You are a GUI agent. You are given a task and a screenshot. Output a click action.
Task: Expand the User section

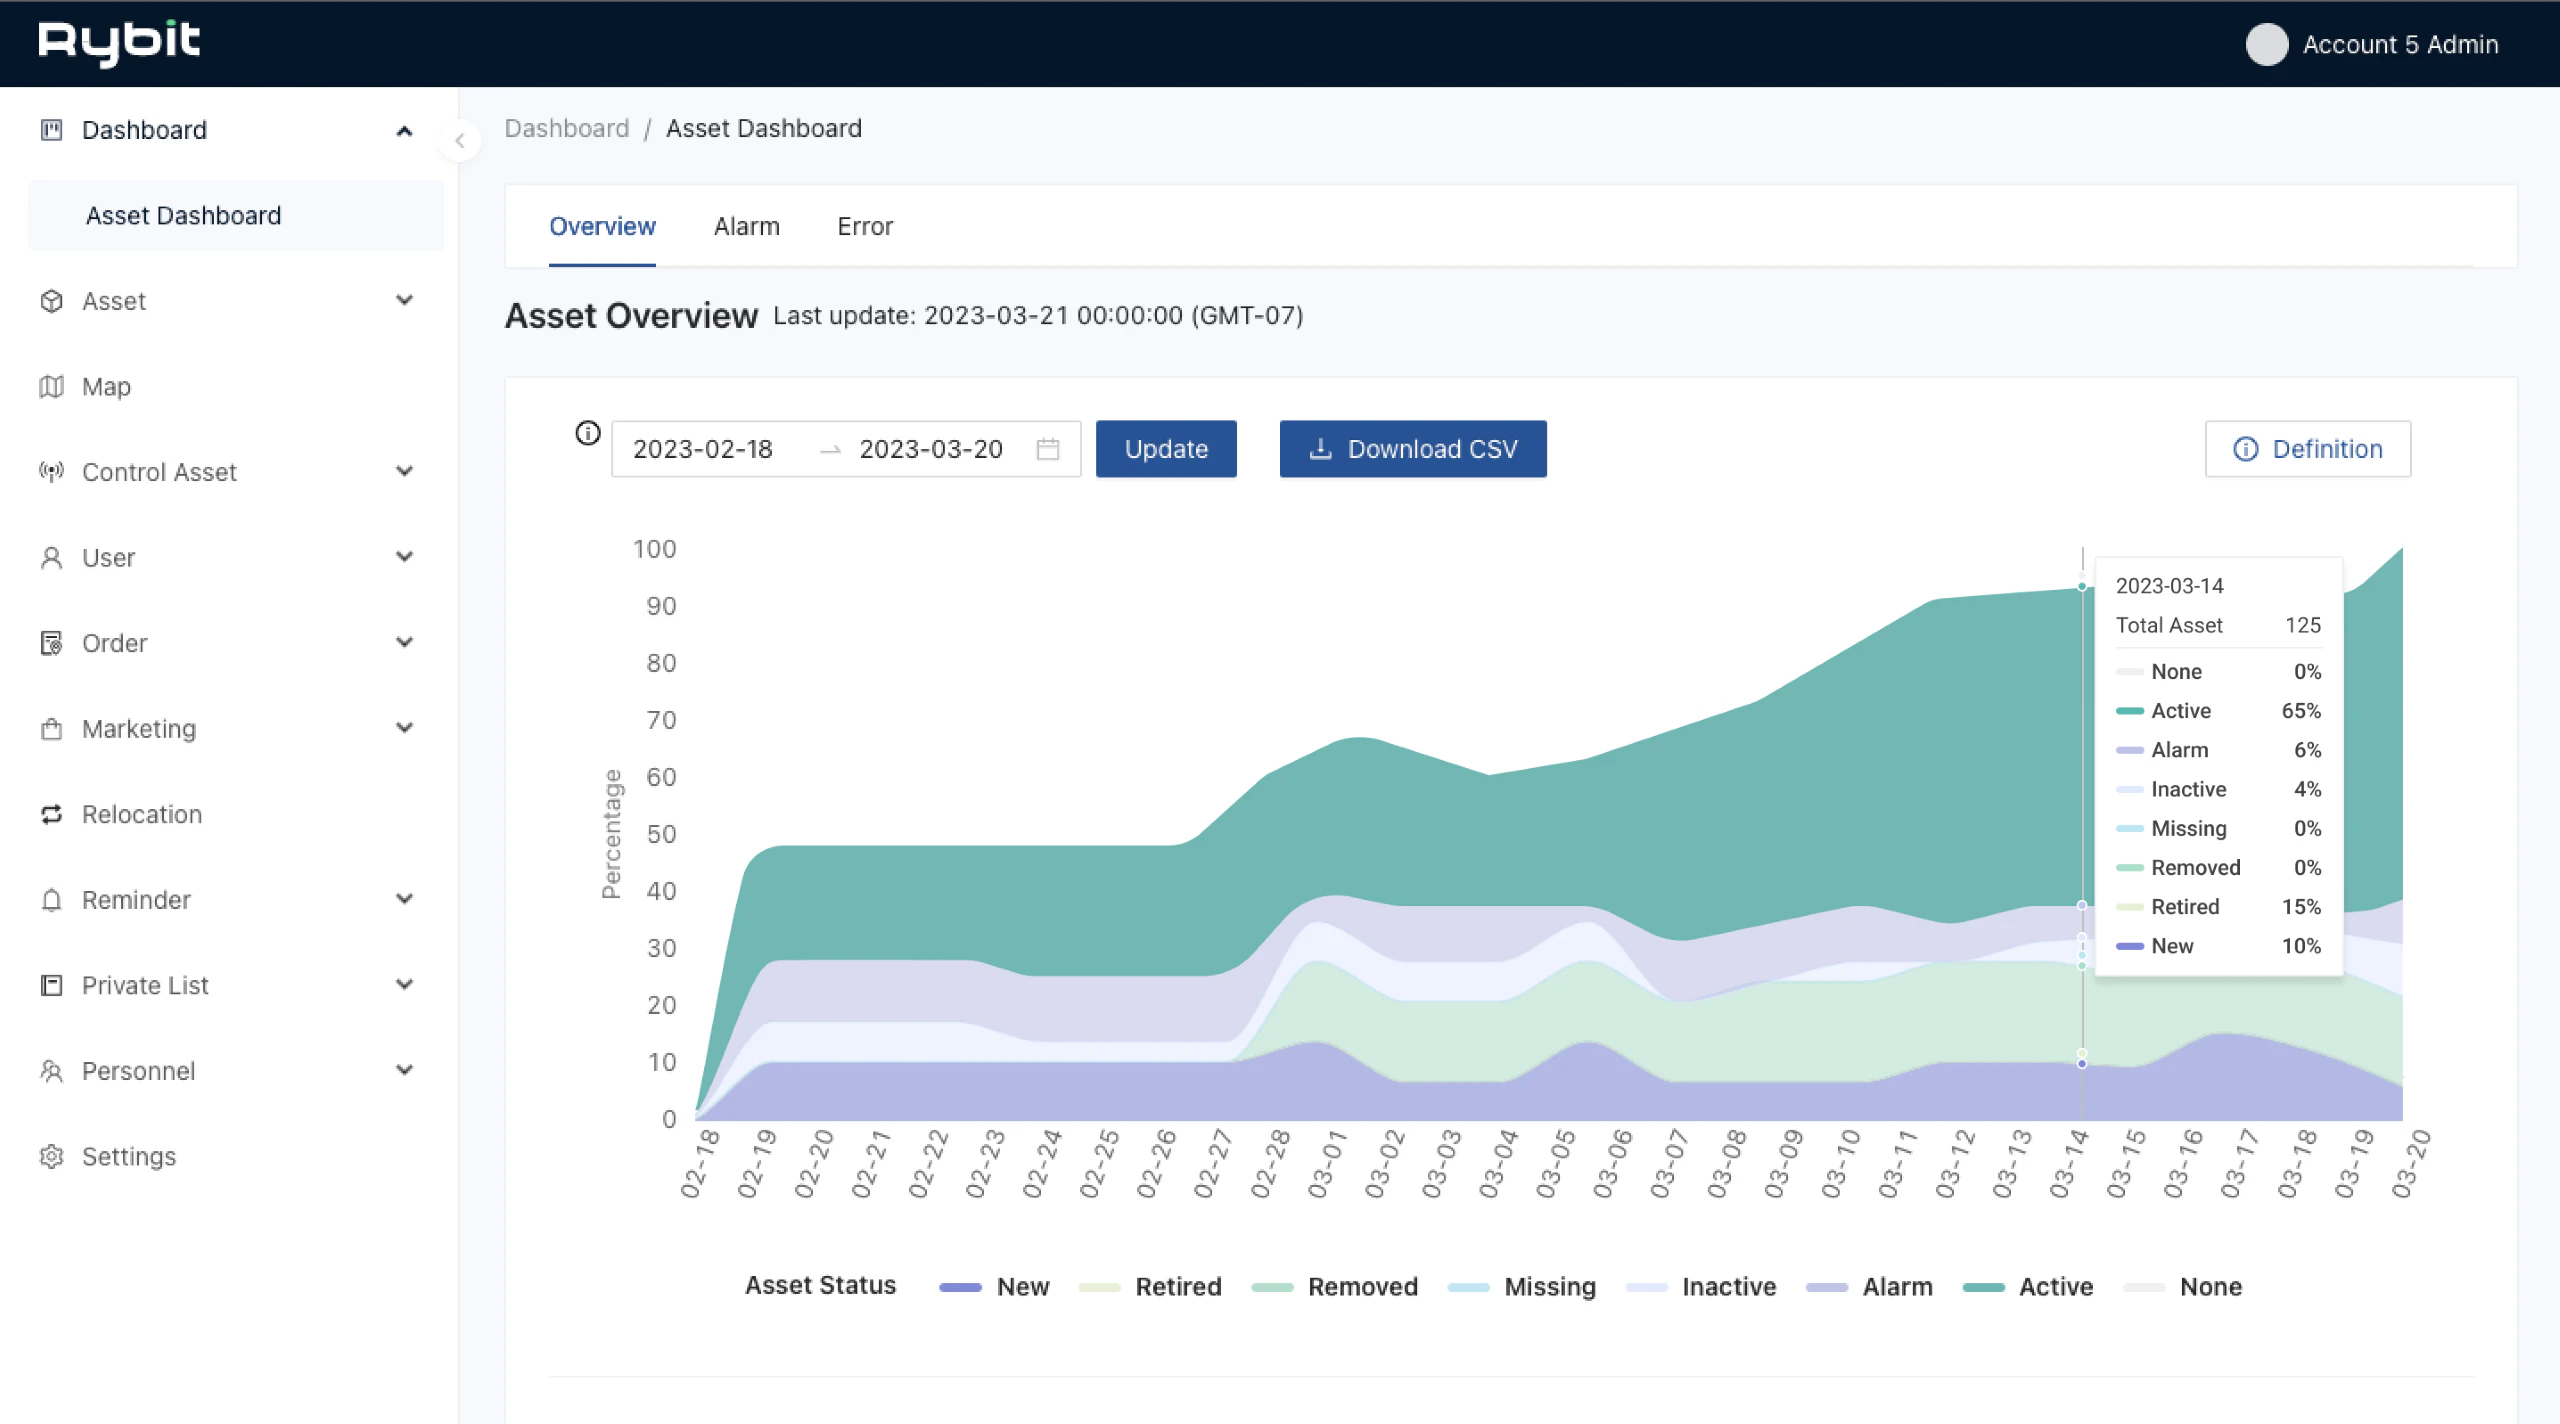(404, 557)
